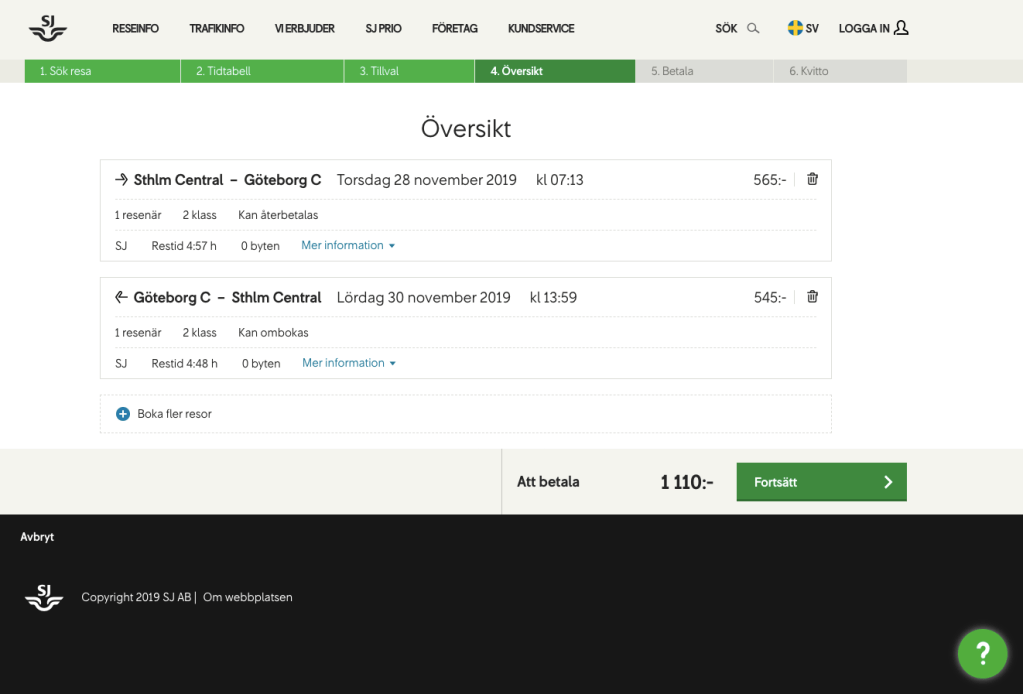This screenshot has width=1023, height=694.
Task: Remove the Göteborg C – Sthlm Central trip
Action: coord(812,297)
